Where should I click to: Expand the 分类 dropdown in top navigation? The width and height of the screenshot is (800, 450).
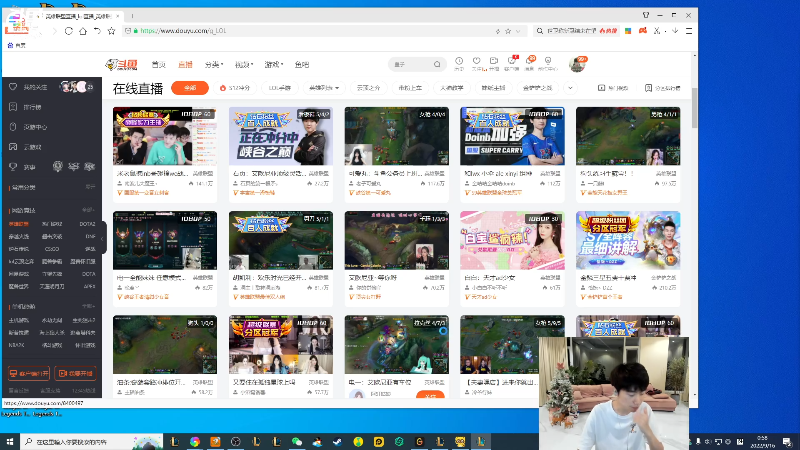click(x=214, y=65)
